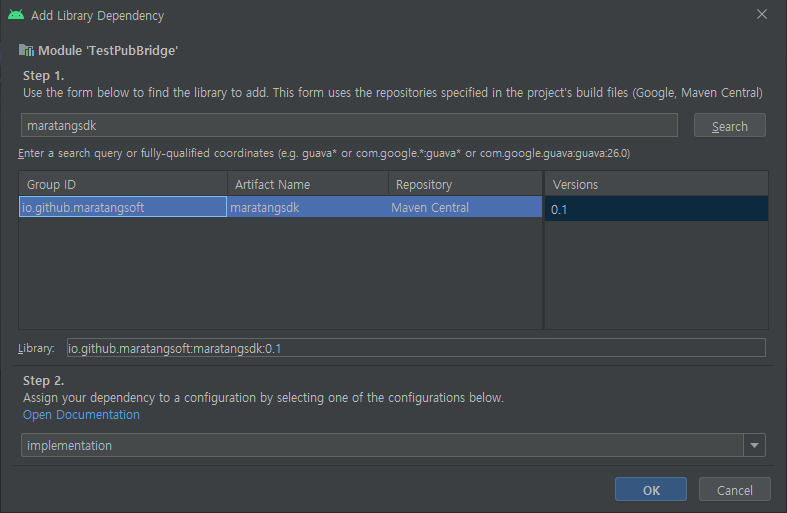The height and width of the screenshot is (513, 787).
Task: Focus the Library coordinates text field
Action: (x=416, y=348)
